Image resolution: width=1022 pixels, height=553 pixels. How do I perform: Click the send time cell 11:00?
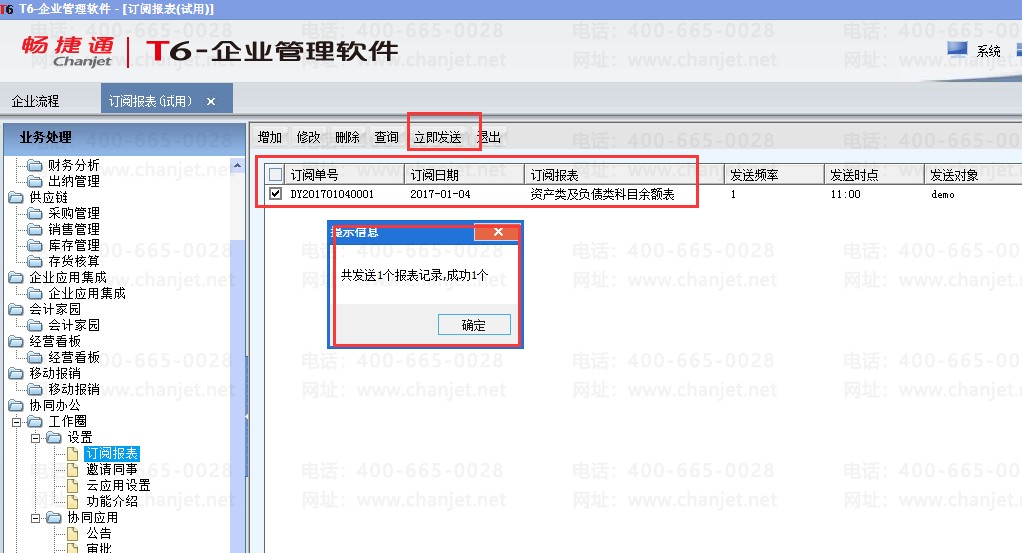pos(845,194)
